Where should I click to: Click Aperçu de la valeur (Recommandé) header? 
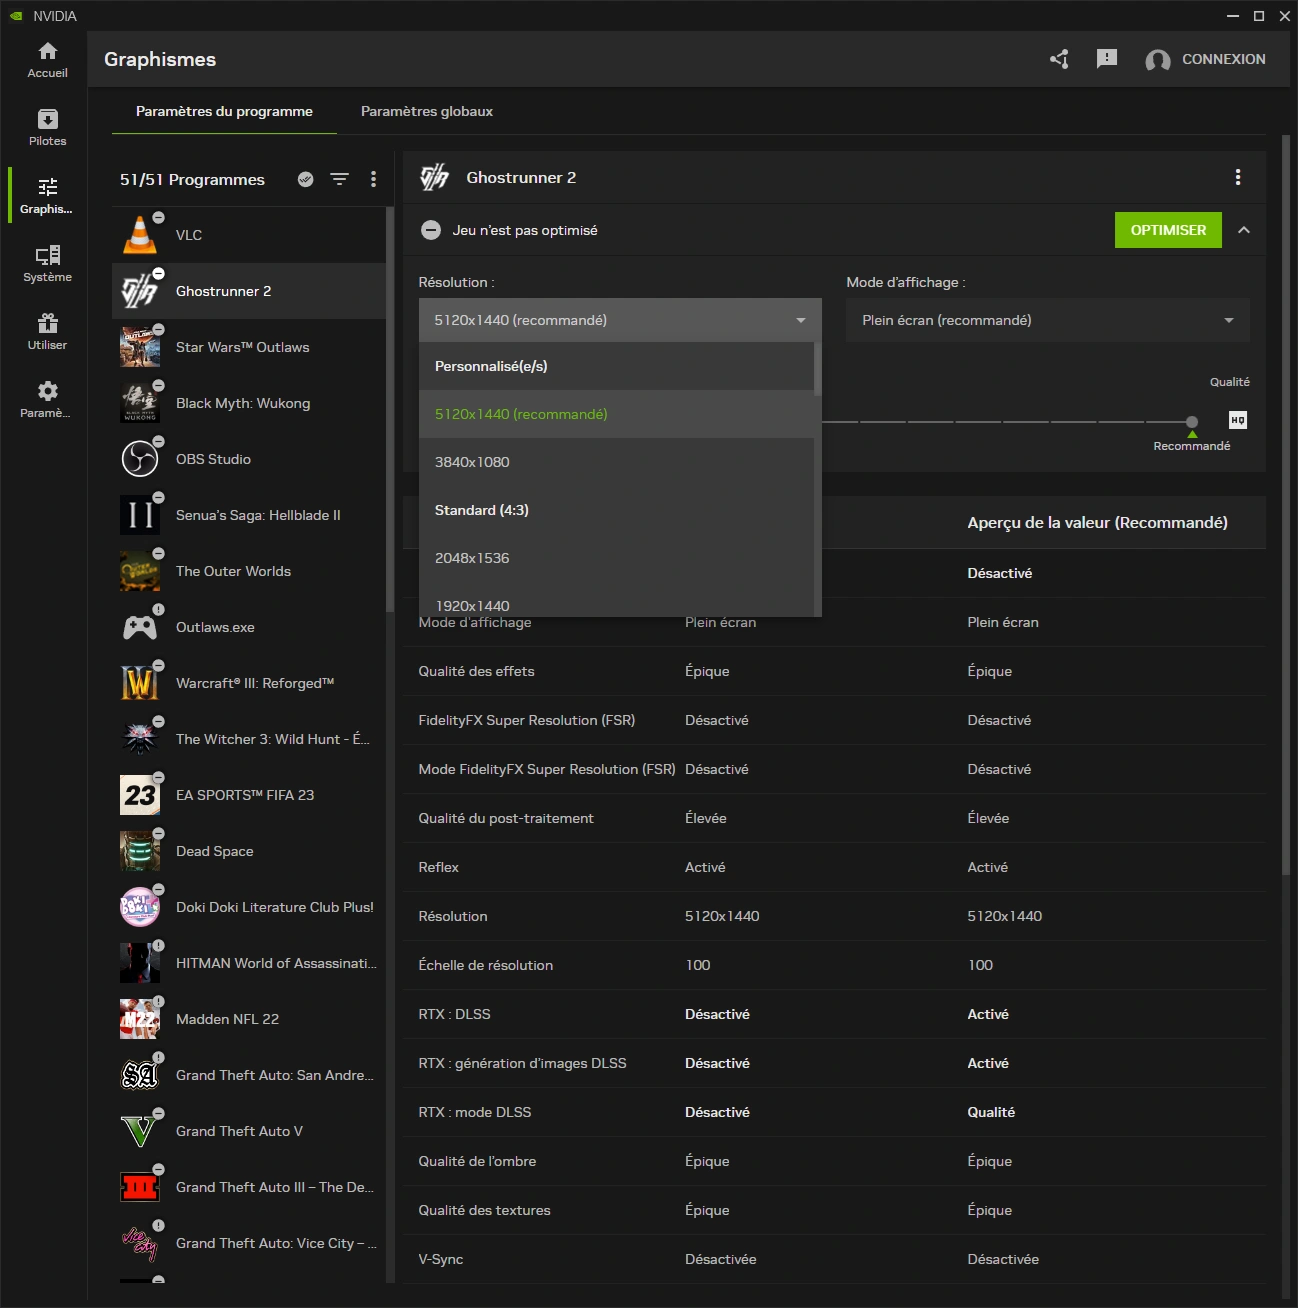pyautogui.click(x=1097, y=522)
